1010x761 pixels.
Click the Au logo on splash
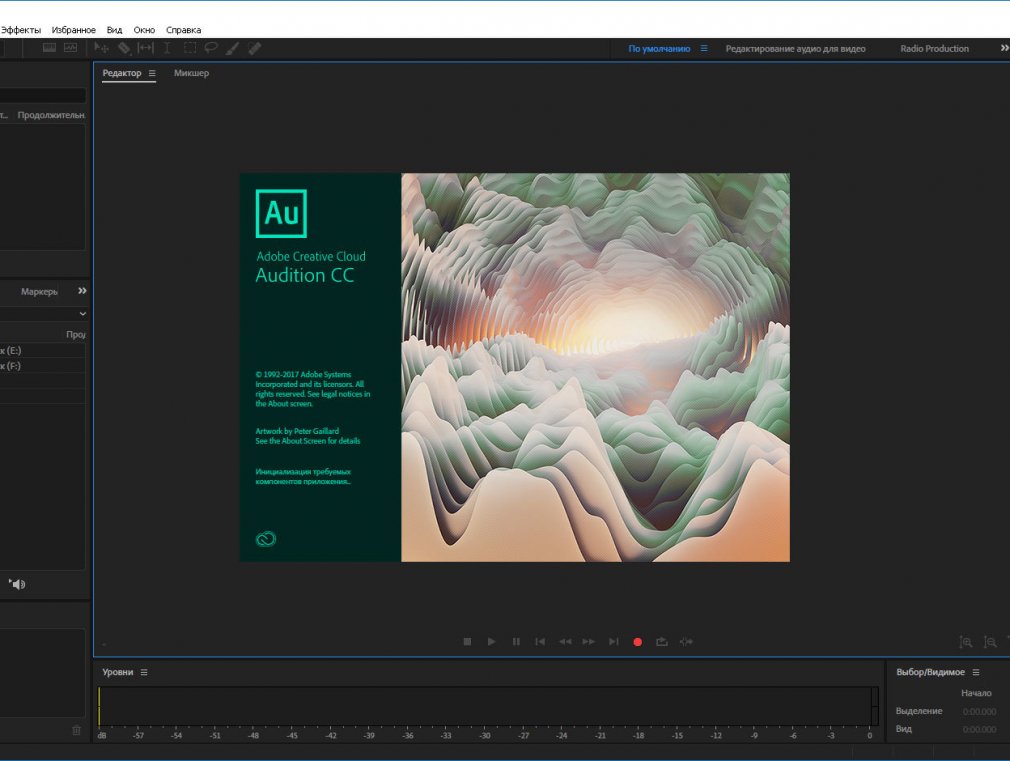pos(281,213)
